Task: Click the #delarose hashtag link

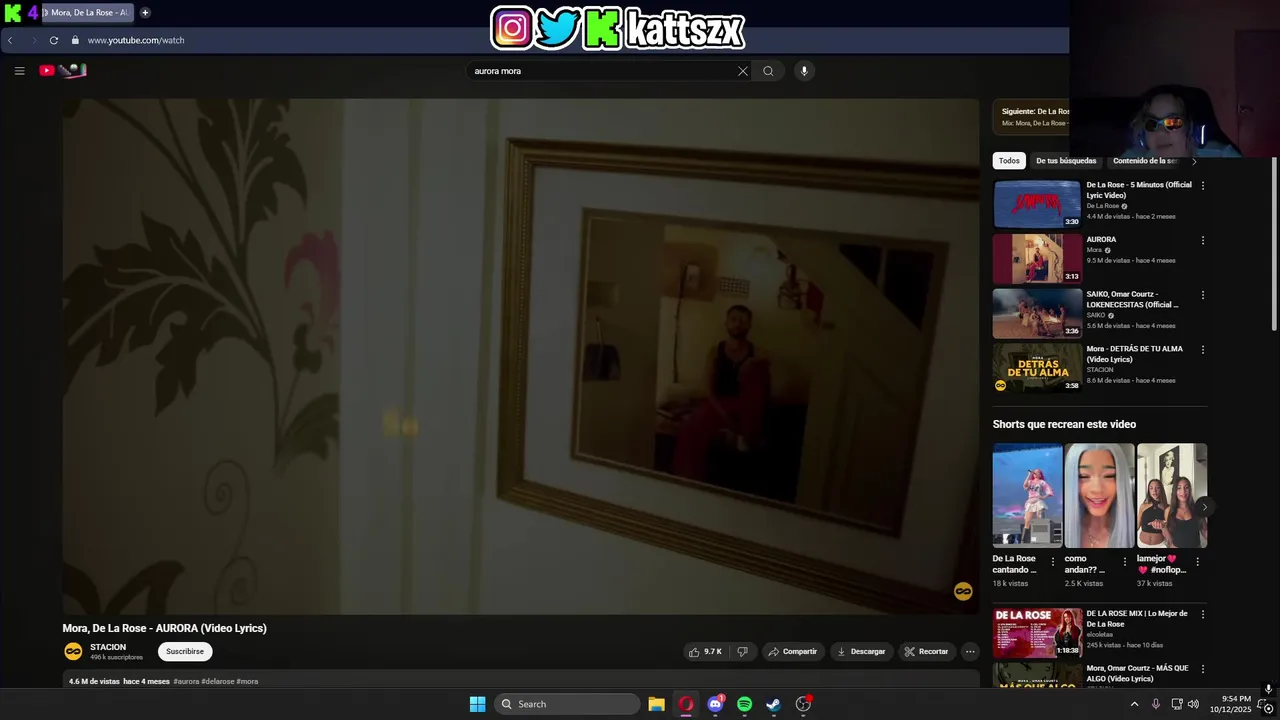Action: pos(217,682)
